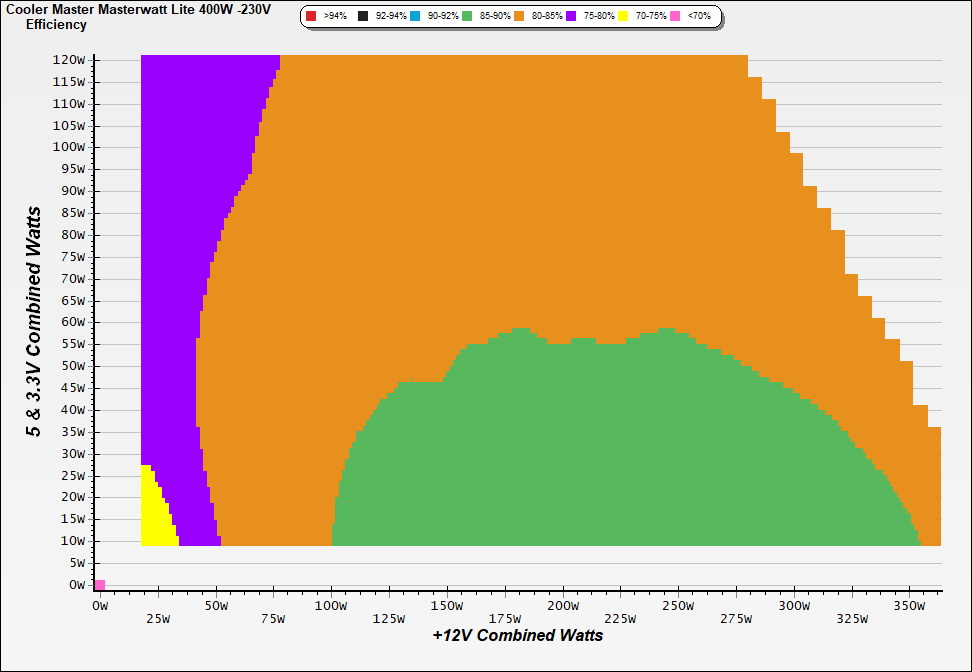Click the black 92-94% legend swatch
This screenshot has width=972, height=672.
pyautogui.click(x=363, y=17)
